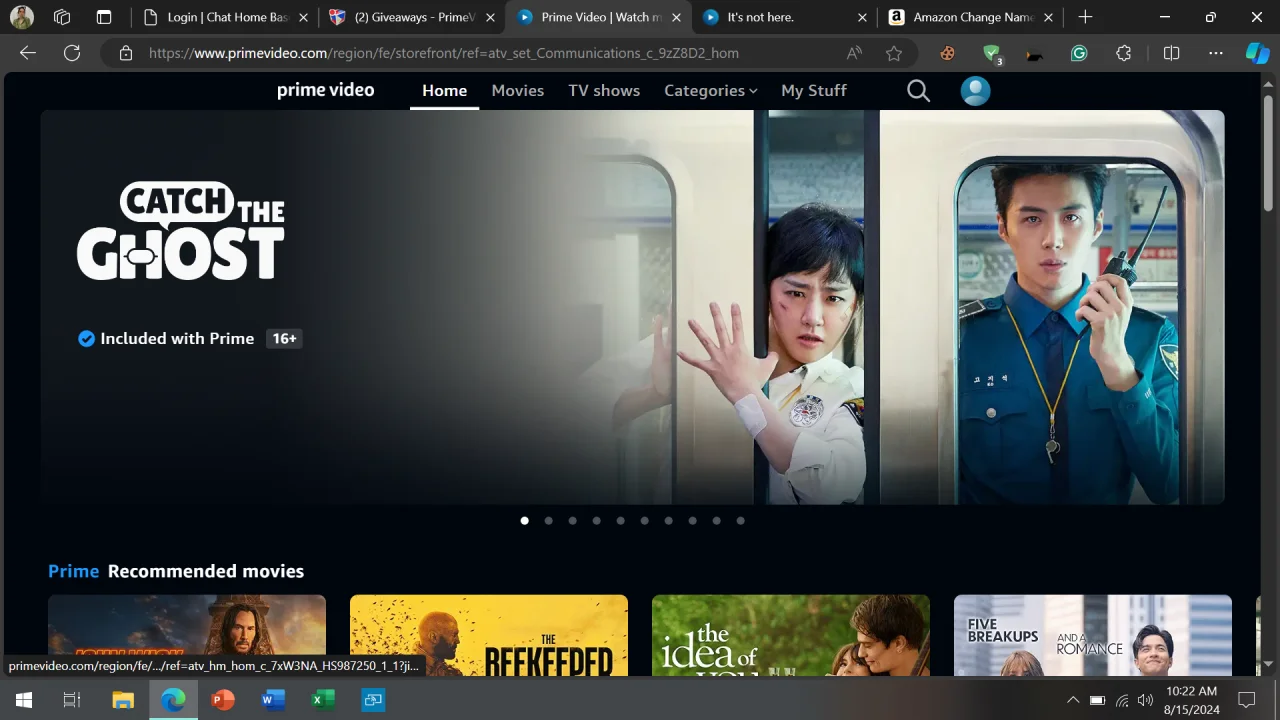The image size is (1280, 720).
Task: Open The Beekeeper movie thumbnail
Action: point(489,635)
